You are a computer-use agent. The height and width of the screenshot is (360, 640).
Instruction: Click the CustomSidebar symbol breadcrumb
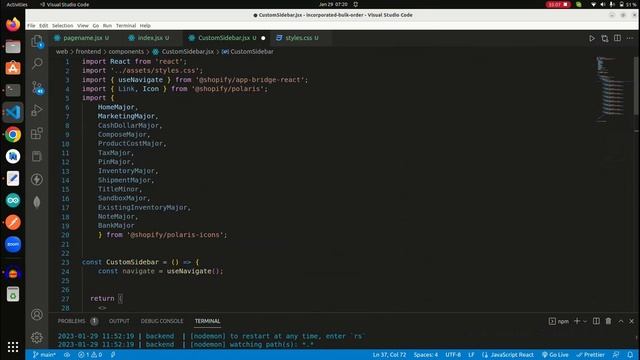248,52
